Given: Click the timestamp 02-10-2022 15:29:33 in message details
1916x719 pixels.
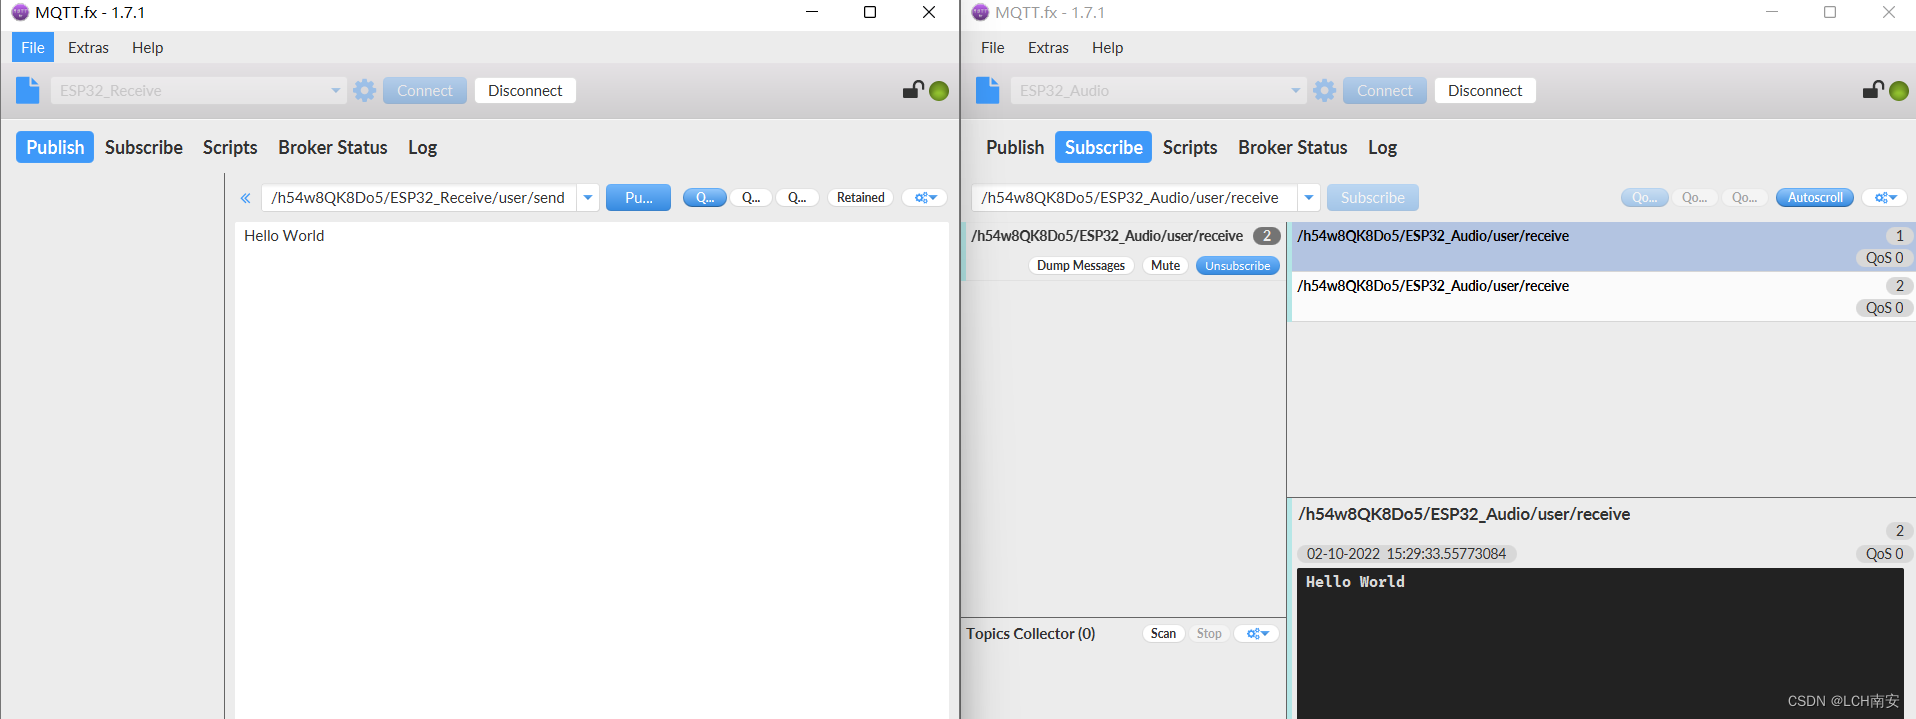Looking at the screenshot, I should tap(1406, 554).
